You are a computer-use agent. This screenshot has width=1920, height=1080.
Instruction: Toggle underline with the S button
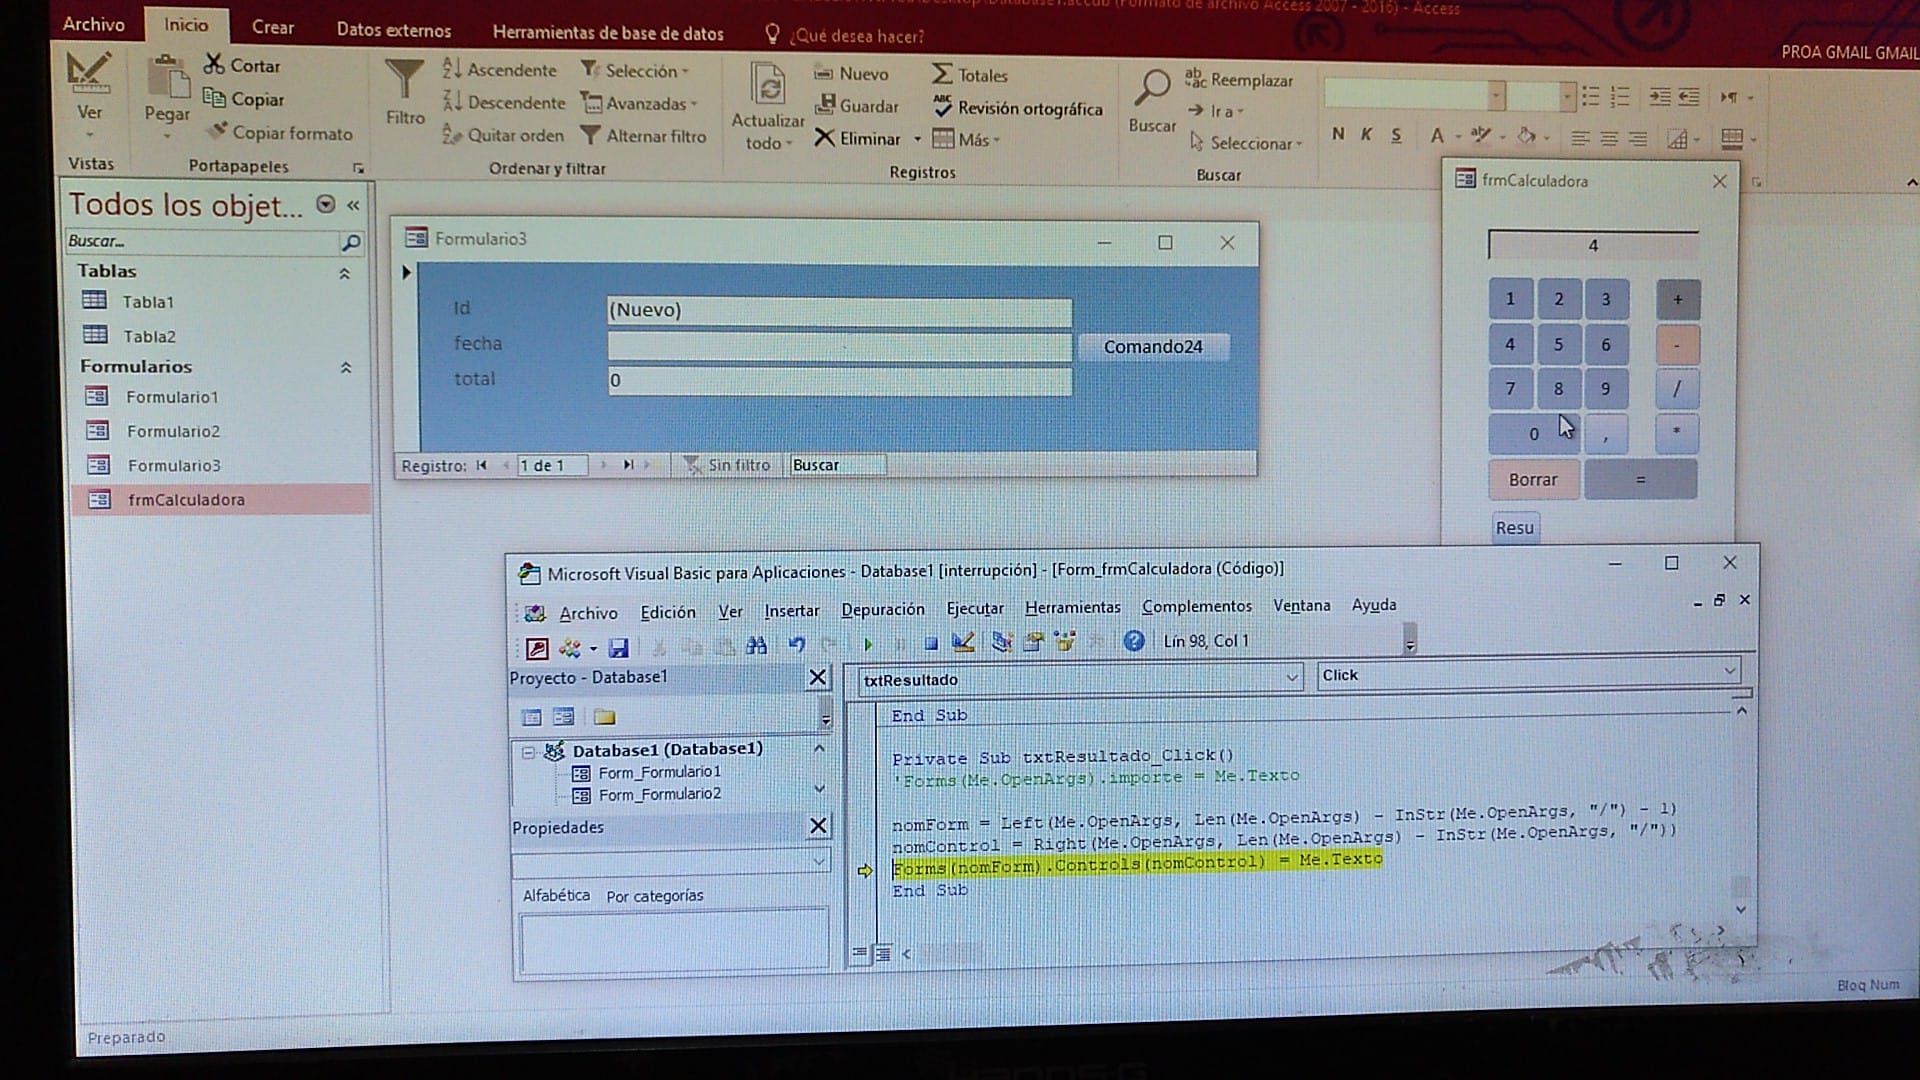1394,133
